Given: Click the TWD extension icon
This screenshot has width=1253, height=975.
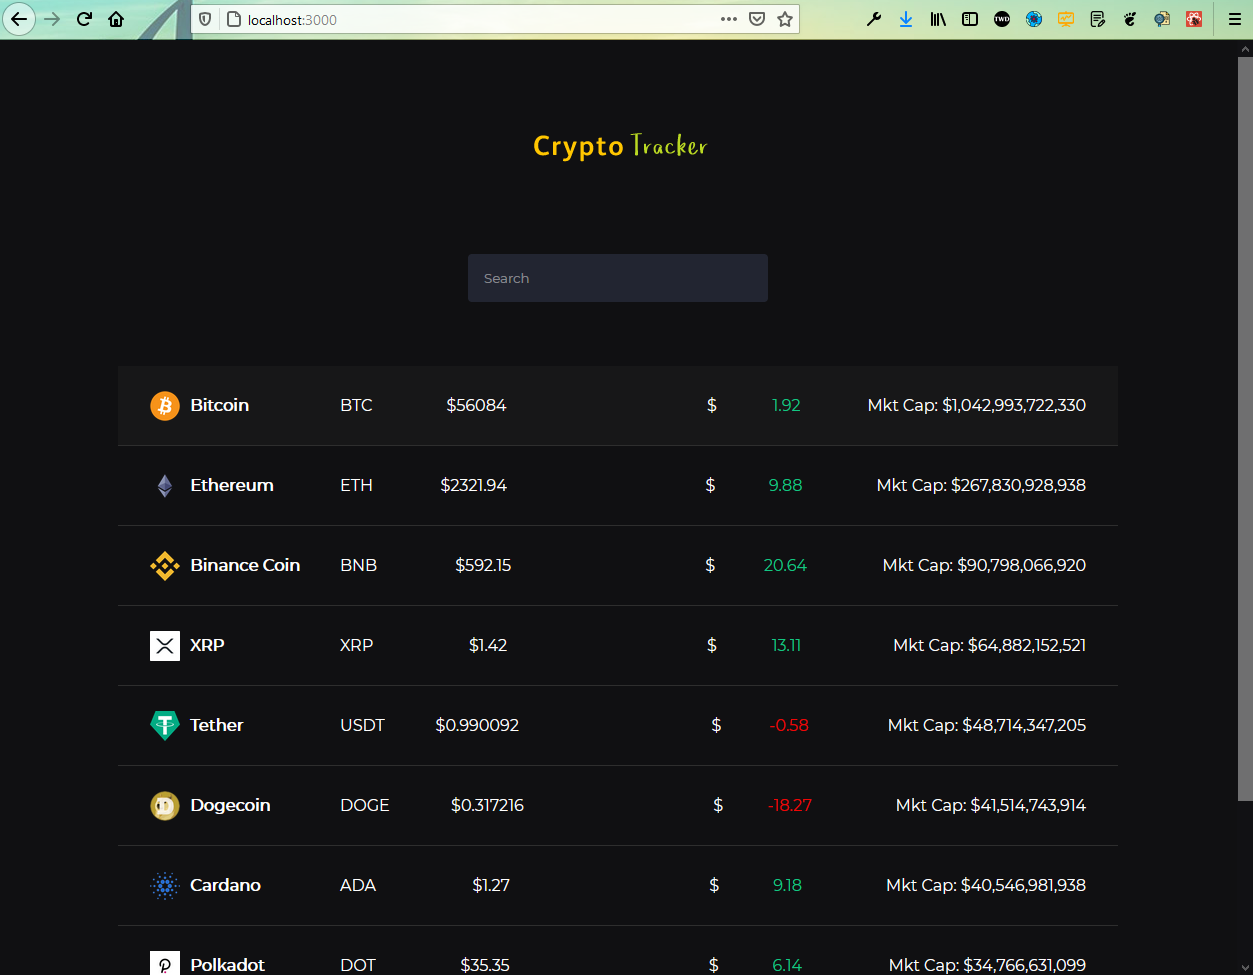Looking at the screenshot, I should pos(1002,19).
